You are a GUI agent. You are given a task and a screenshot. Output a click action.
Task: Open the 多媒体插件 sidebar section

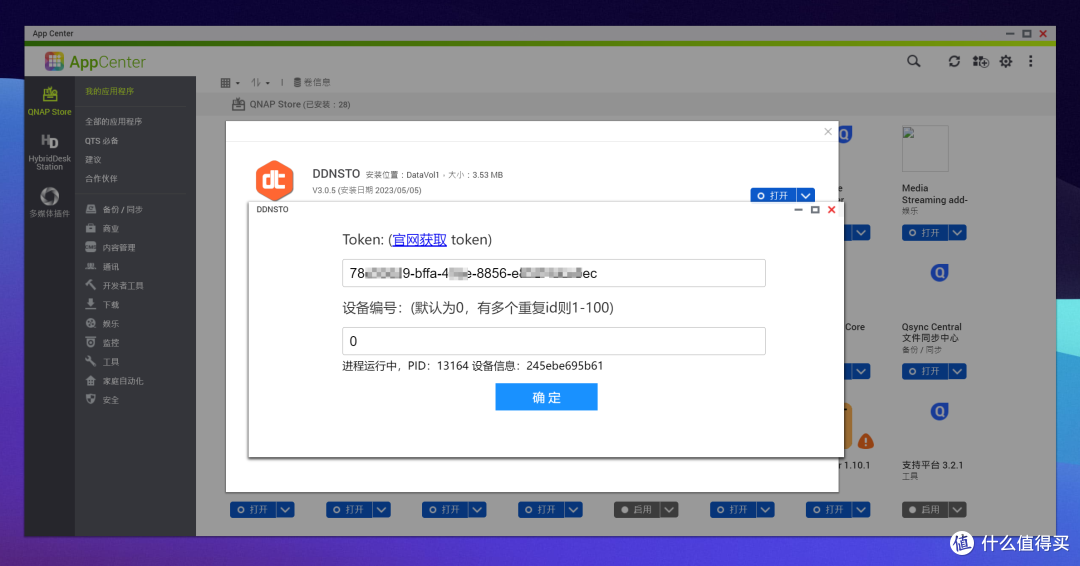coord(50,202)
